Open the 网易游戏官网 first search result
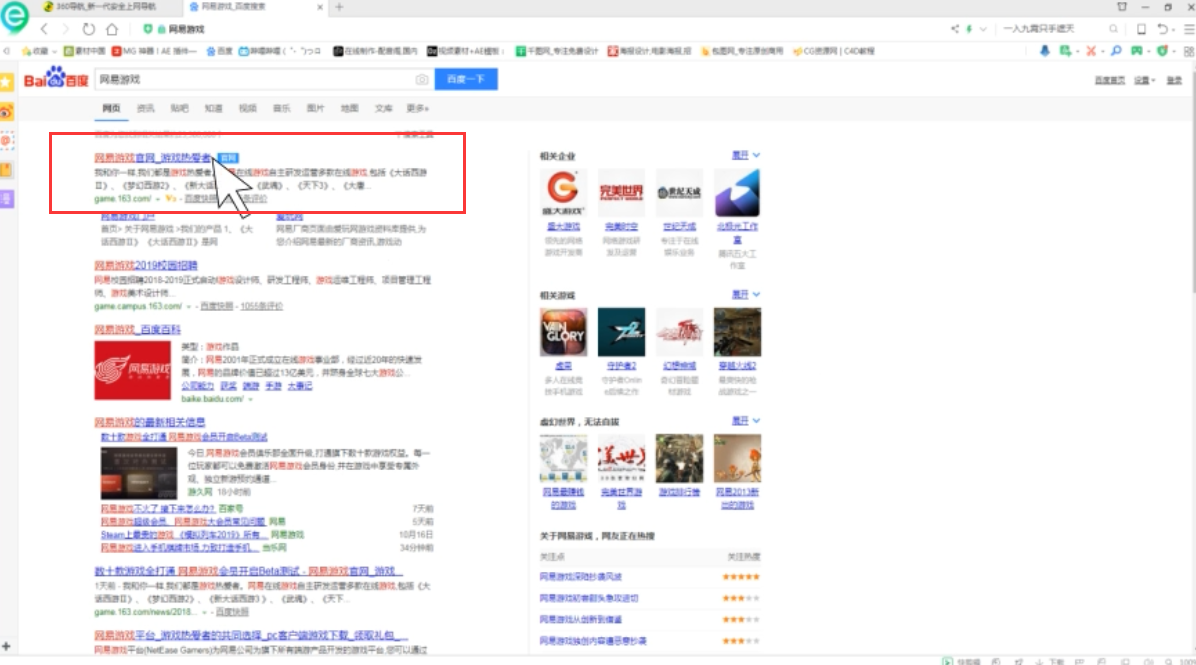1196x665 pixels. 153,158
